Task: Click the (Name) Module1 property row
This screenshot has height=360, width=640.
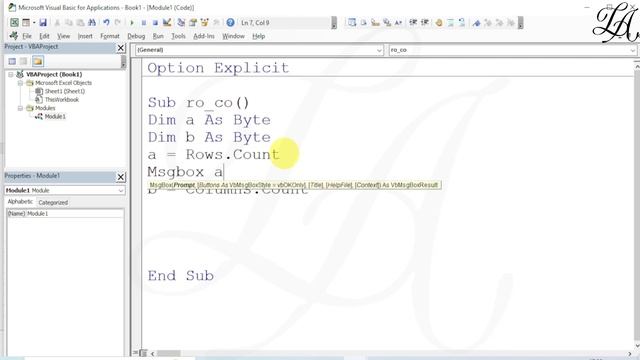Action: [65, 214]
